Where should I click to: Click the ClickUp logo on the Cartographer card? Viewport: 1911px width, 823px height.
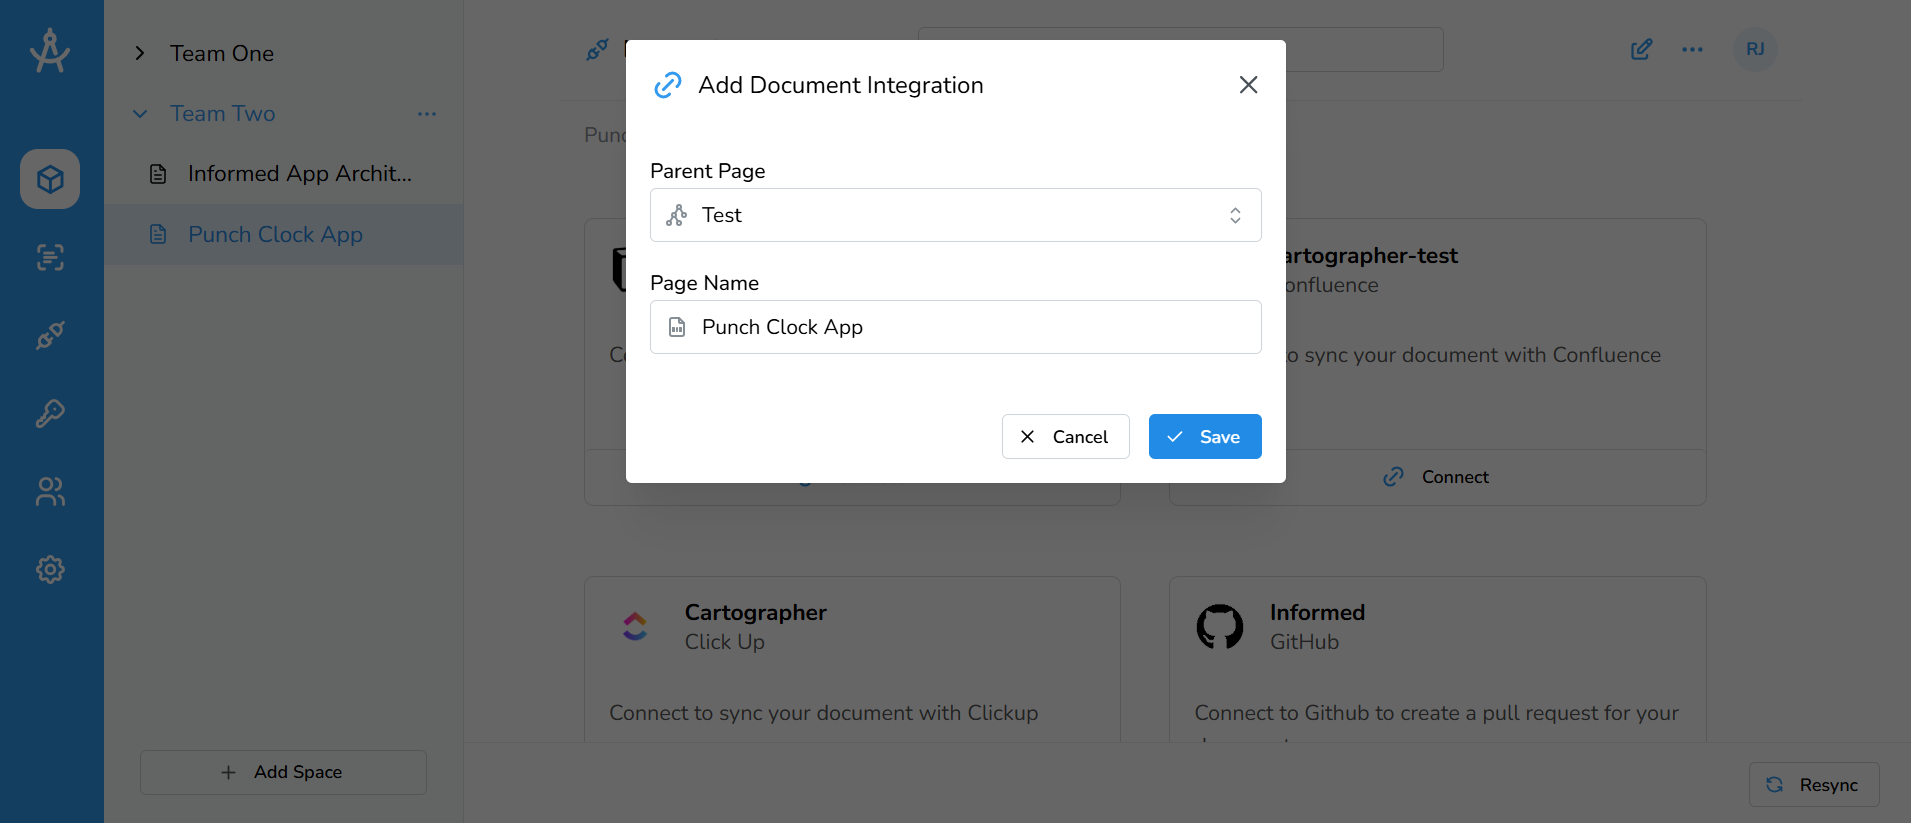coord(635,627)
